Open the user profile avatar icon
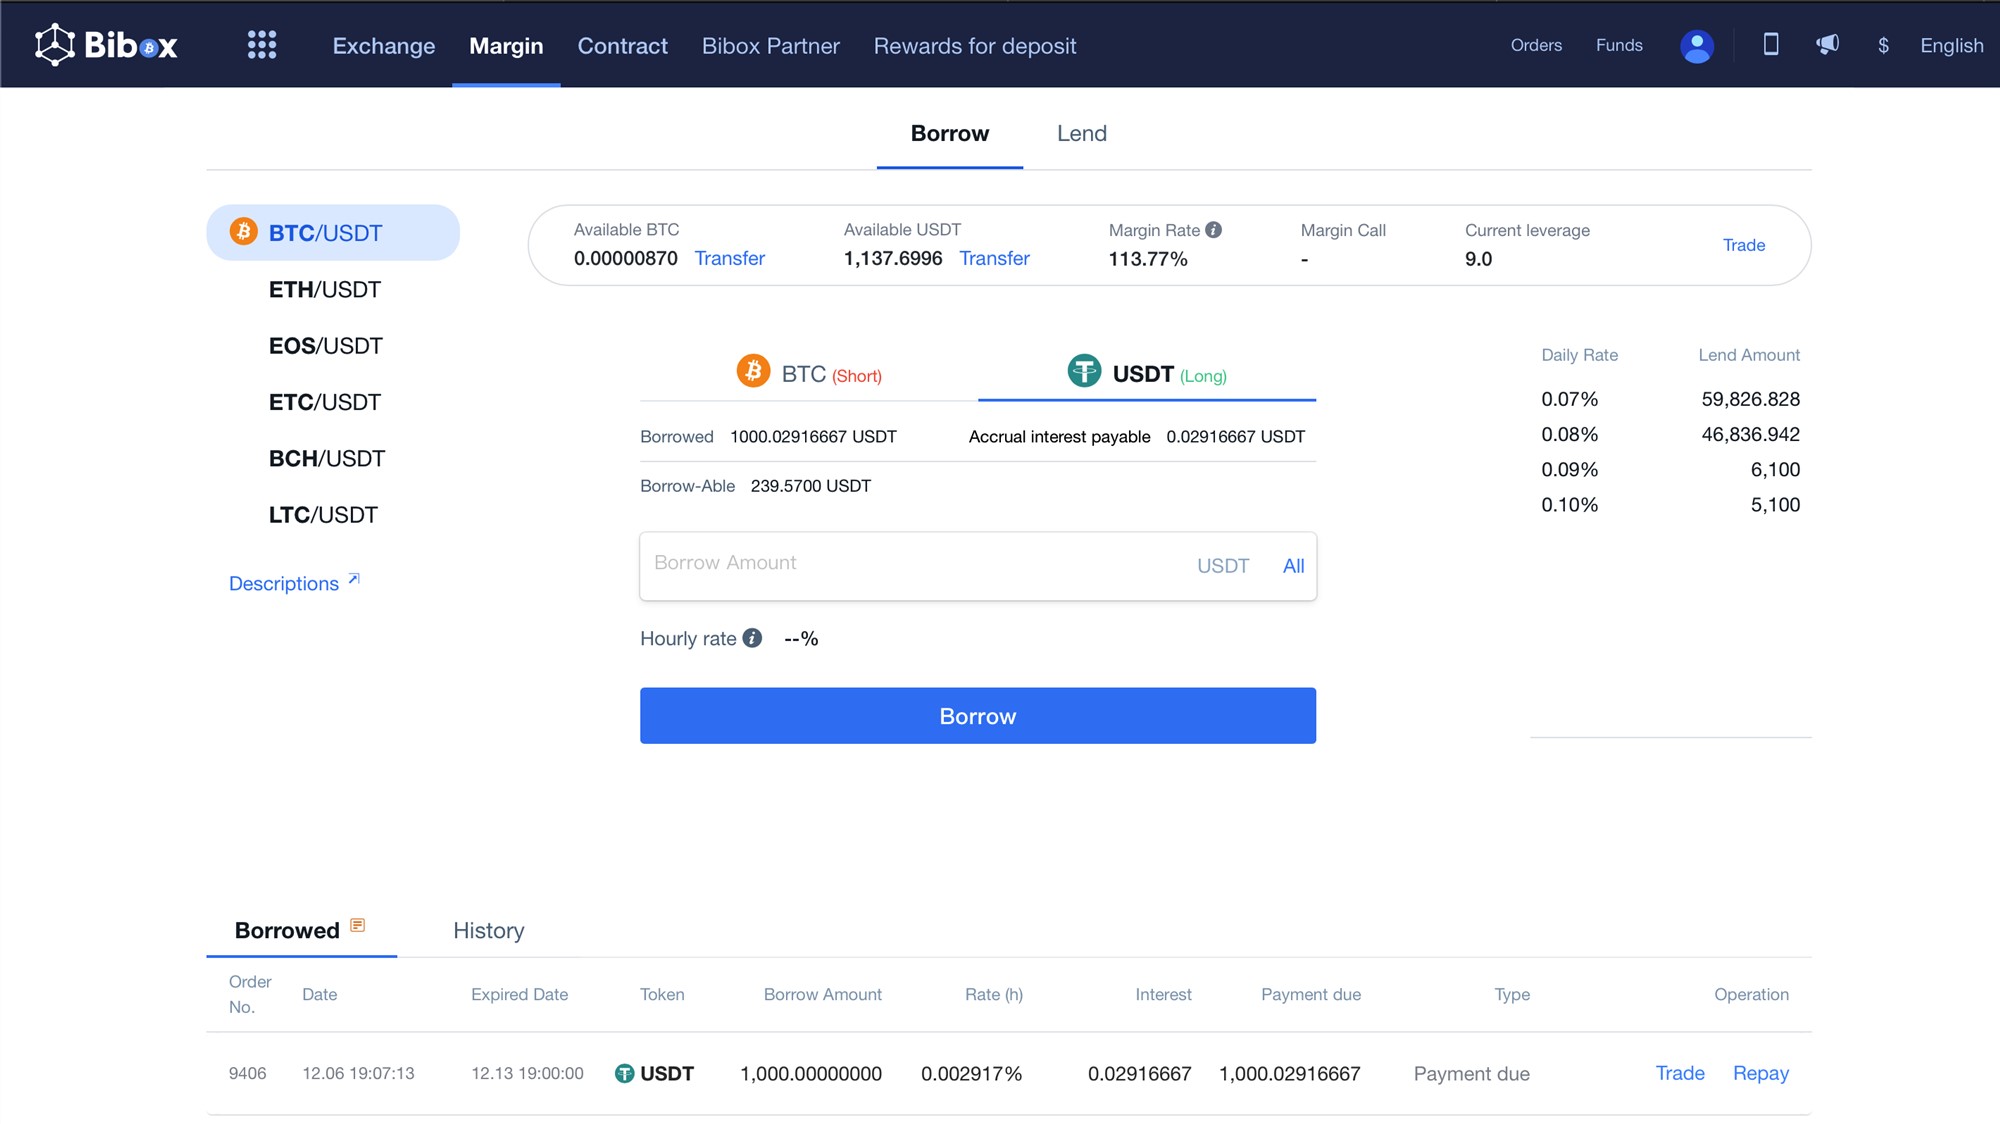Image resolution: width=2000 pixels, height=1124 pixels. (x=1696, y=46)
